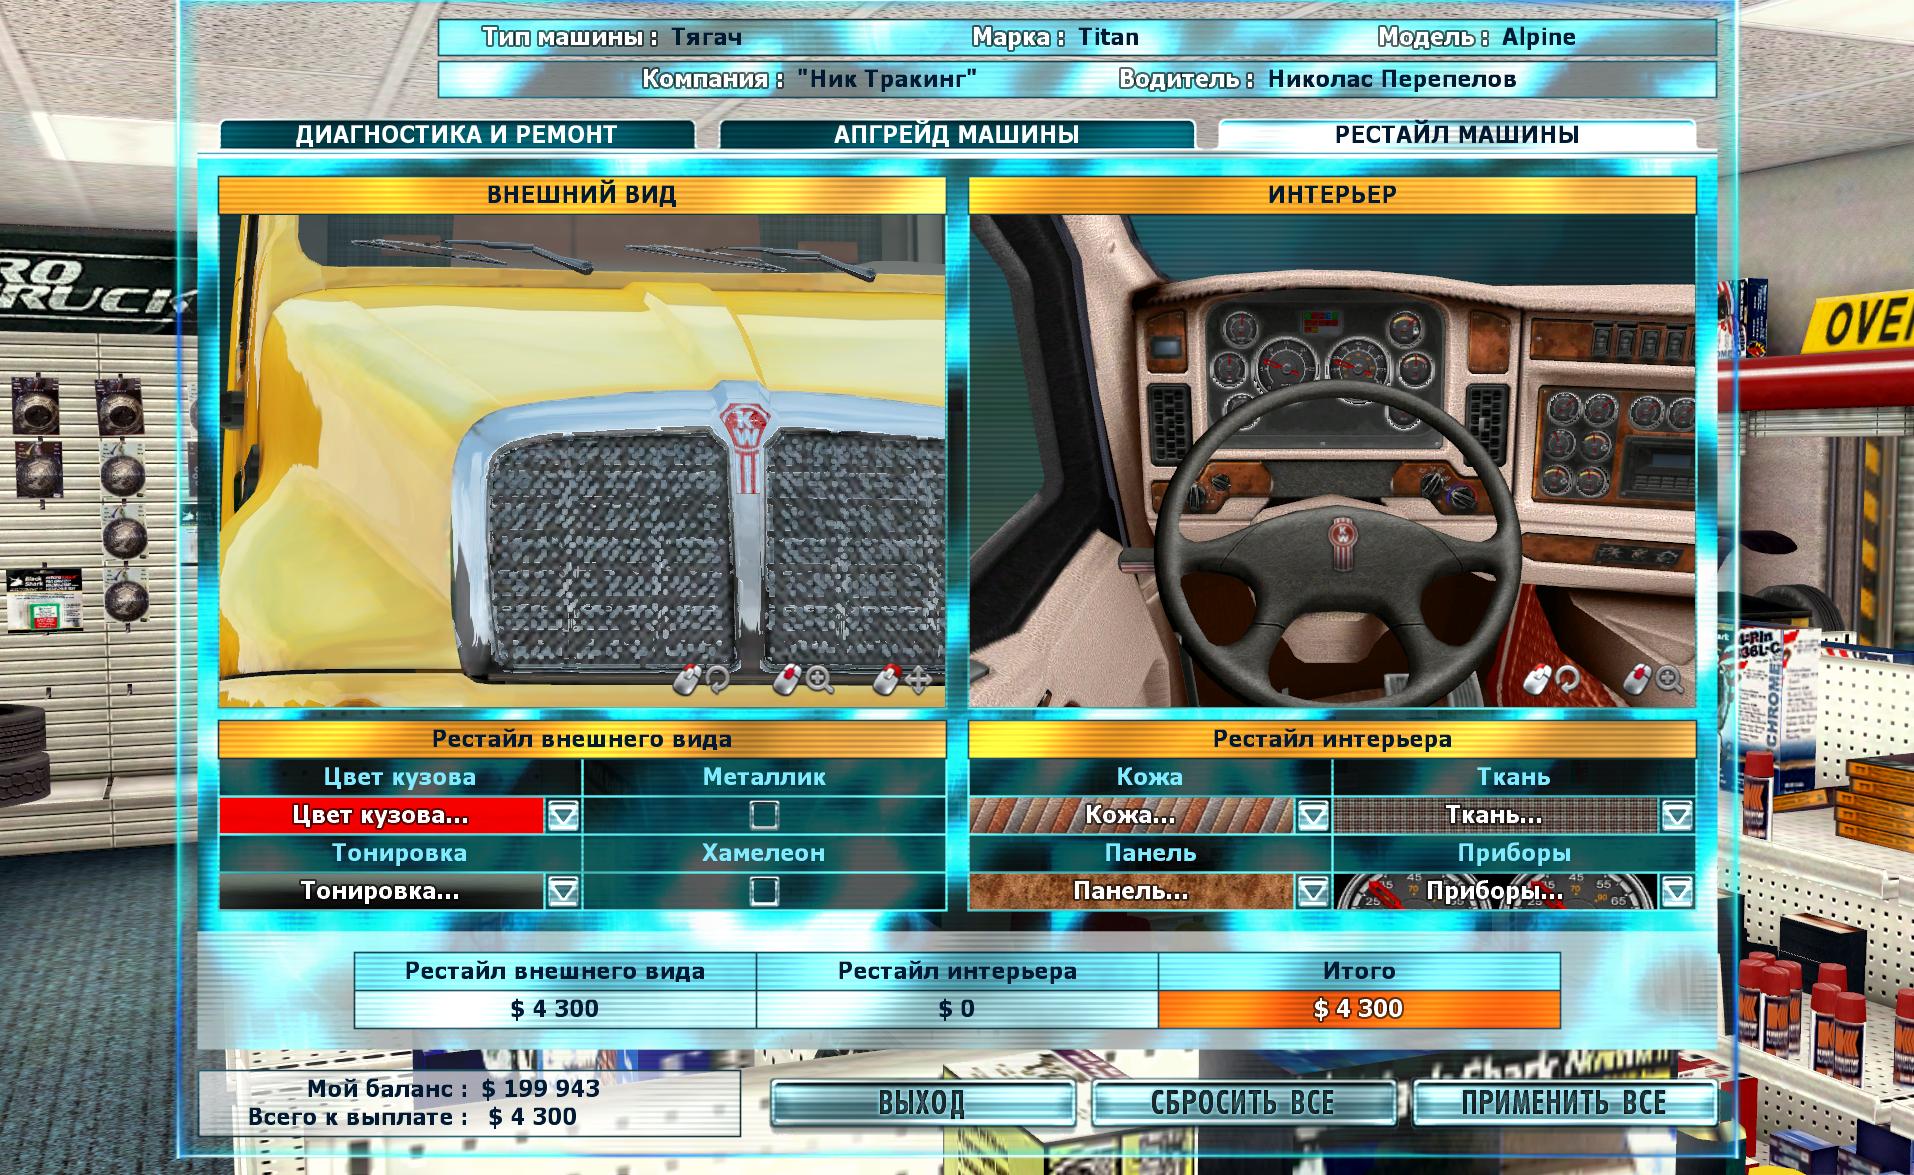Open the Кожа dropdown arrow
The image size is (1914, 1175).
[1313, 816]
